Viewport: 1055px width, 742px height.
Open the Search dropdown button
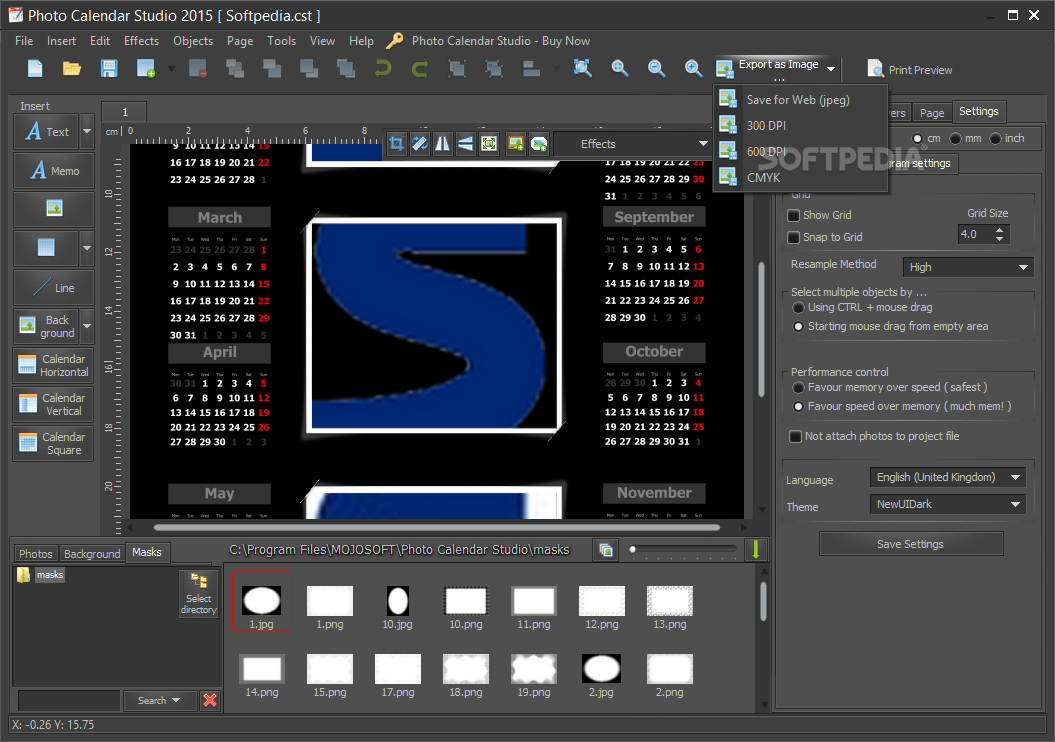(159, 700)
